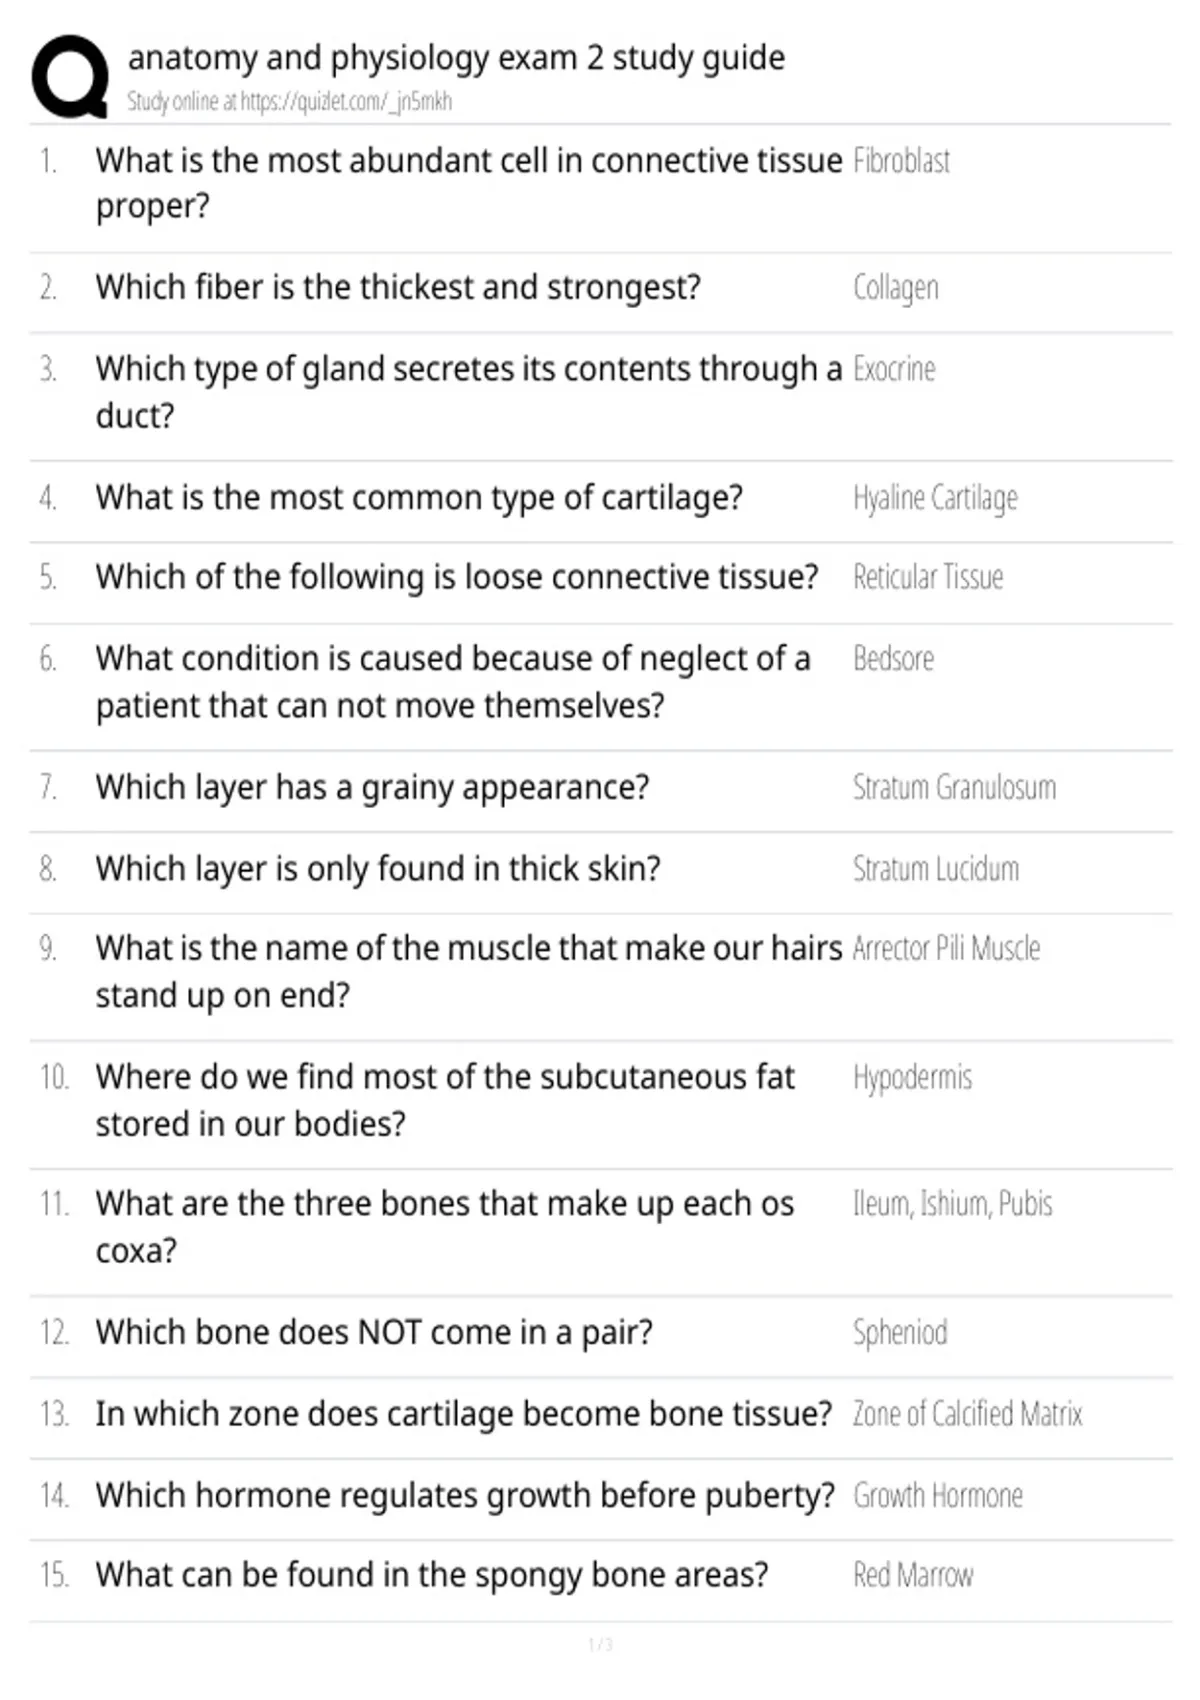The width and height of the screenshot is (1200, 1700).
Task: Select the Arrector Pili Muscle answer
Action: [946, 948]
